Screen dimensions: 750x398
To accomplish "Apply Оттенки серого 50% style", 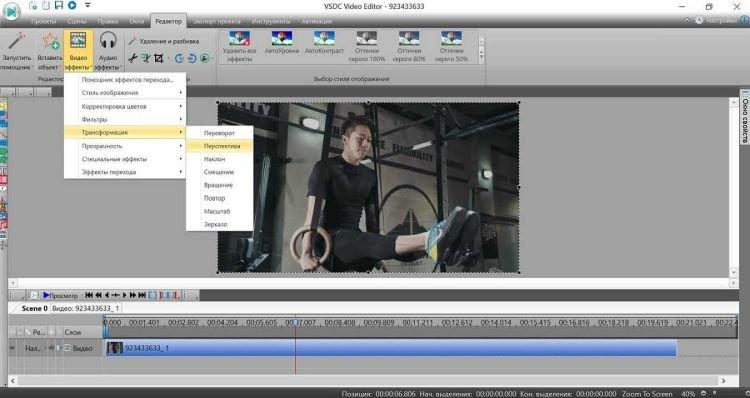I will [x=452, y=46].
